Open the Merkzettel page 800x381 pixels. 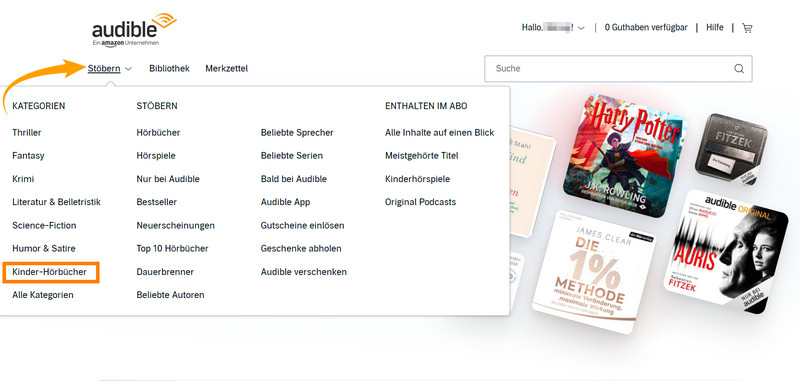coord(227,68)
